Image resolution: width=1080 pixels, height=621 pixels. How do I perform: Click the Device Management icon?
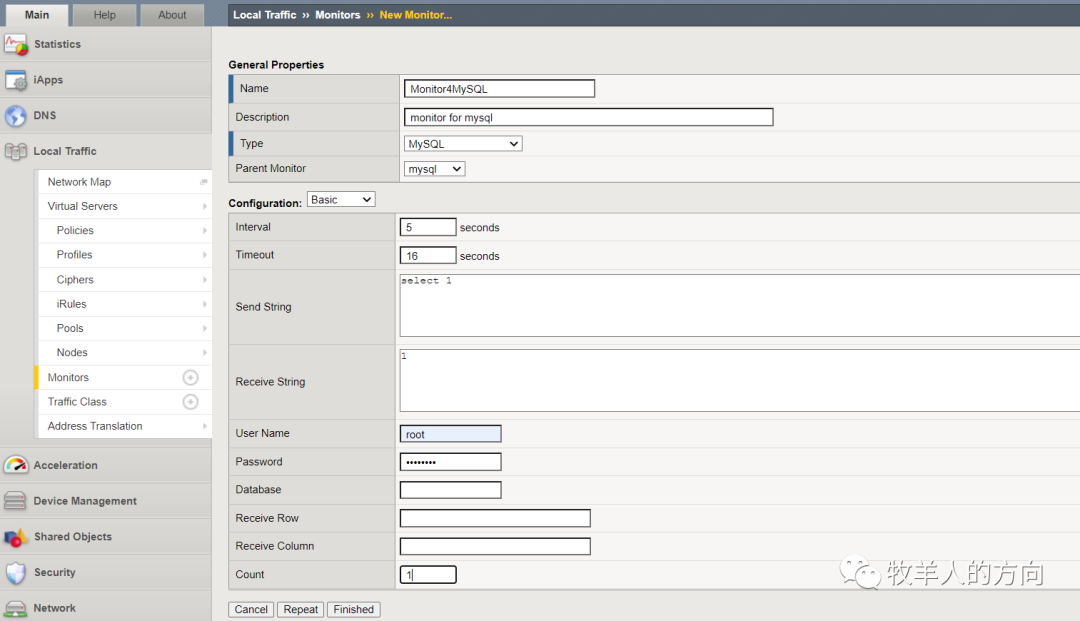point(15,501)
